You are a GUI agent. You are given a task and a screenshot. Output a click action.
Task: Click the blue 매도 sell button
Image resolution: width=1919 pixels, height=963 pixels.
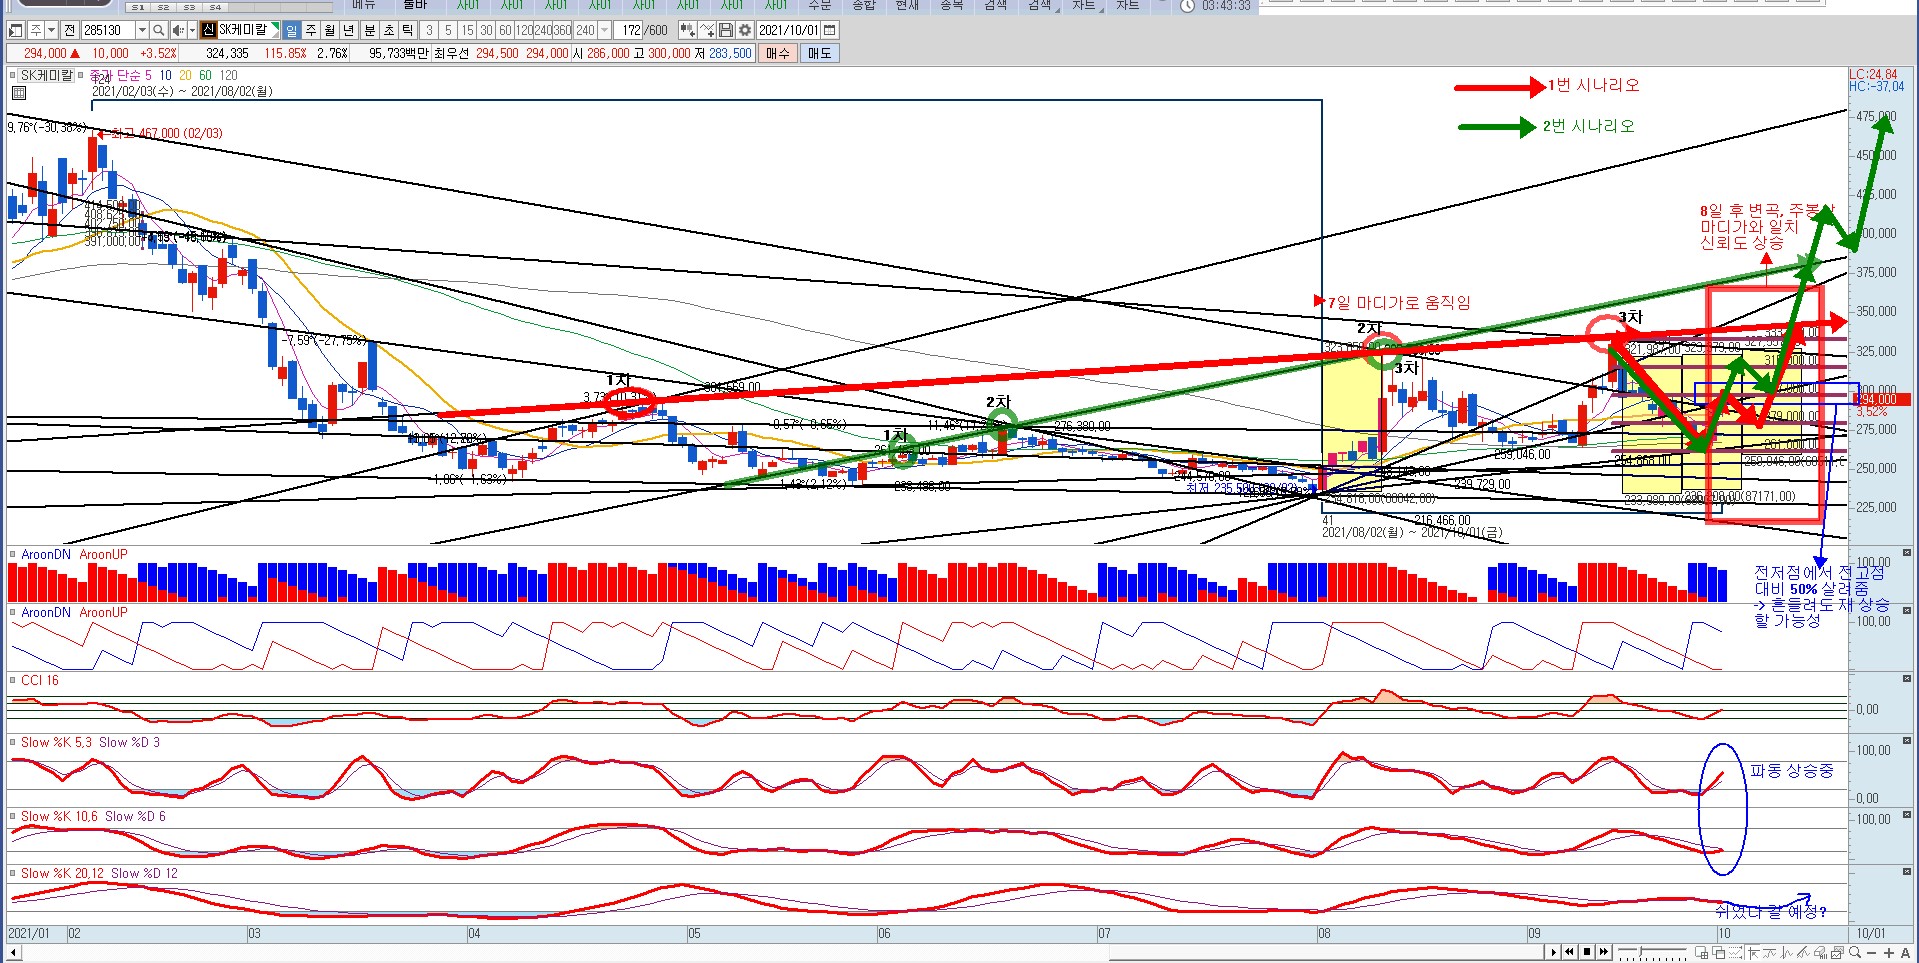click(x=819, y=53)
